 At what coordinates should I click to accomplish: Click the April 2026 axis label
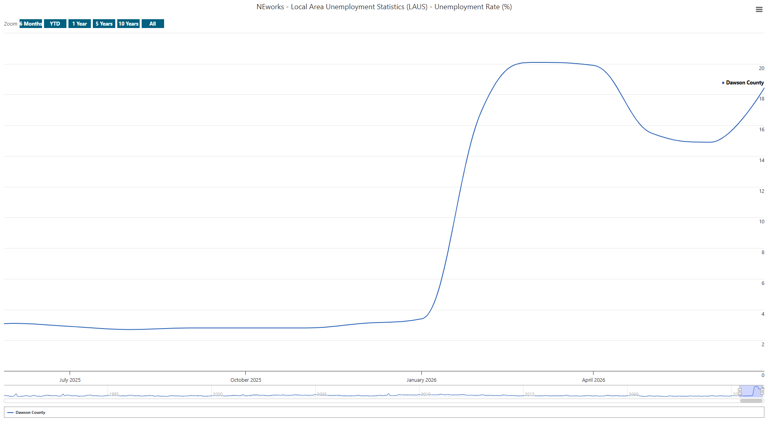(x=593, y=380)
